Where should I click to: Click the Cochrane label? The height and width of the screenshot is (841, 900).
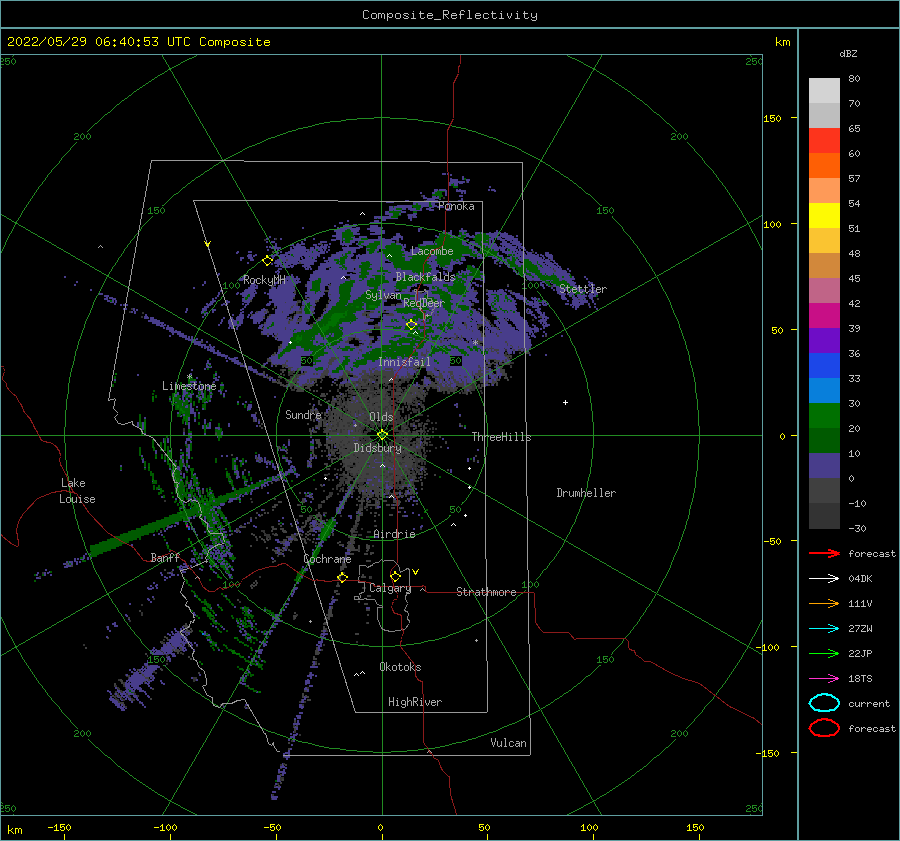[x=327, y=559]
